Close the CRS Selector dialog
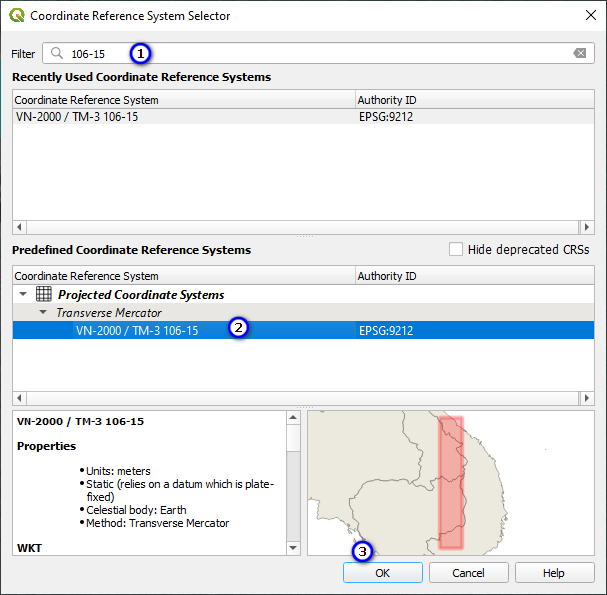This screenshot has height=595, width=607. [591, 15]
